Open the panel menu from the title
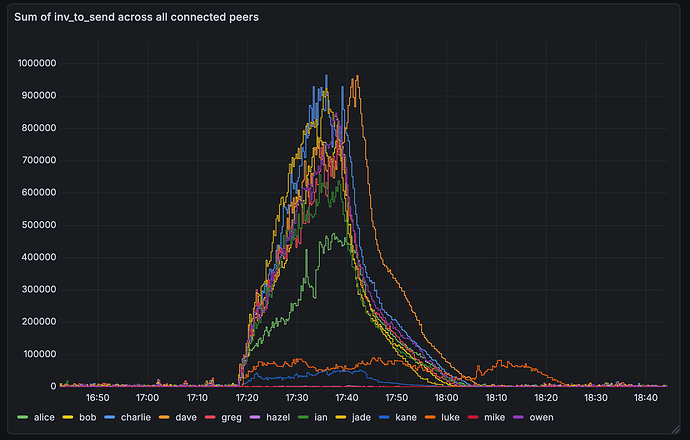 pos(137,17)
